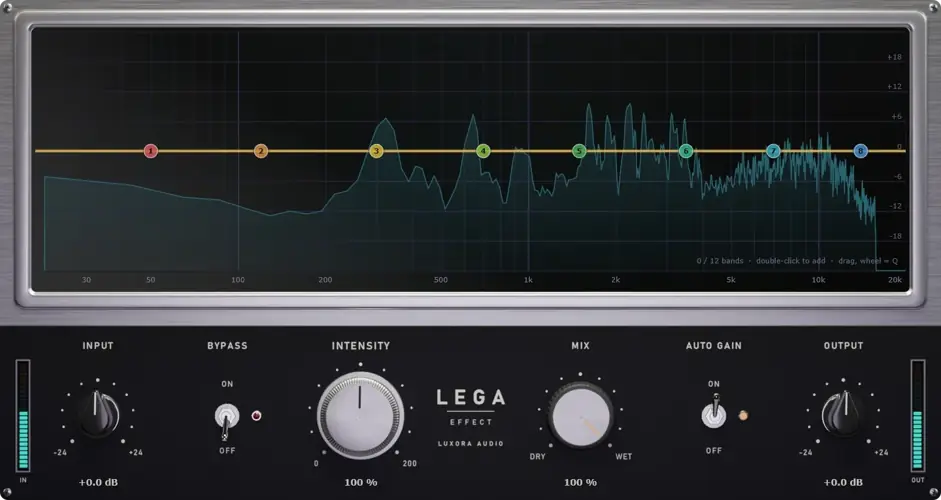941x500 pixels.
Task: Click the Output gain knob
Action: [843, 414]
